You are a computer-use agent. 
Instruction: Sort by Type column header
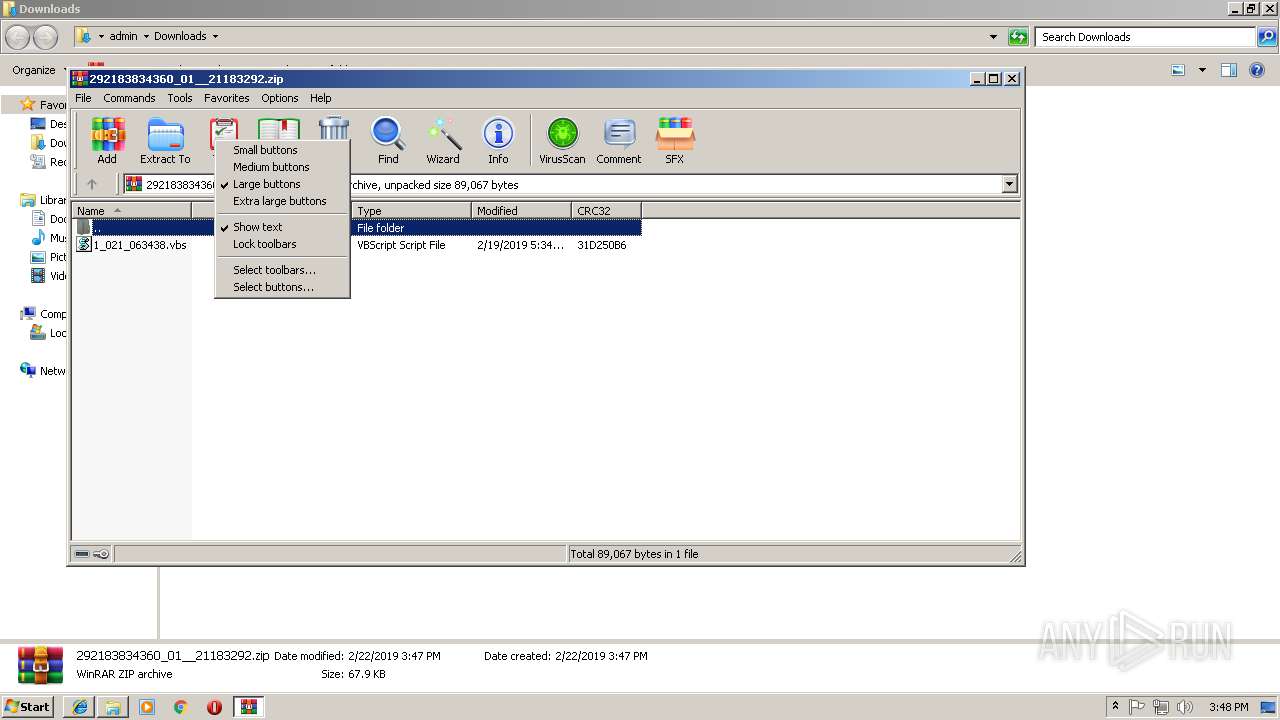click(411, 211)
